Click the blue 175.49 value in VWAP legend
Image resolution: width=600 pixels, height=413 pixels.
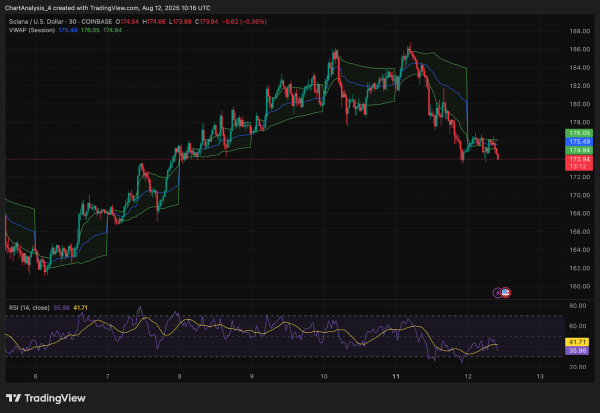click(x=68, y=30)
